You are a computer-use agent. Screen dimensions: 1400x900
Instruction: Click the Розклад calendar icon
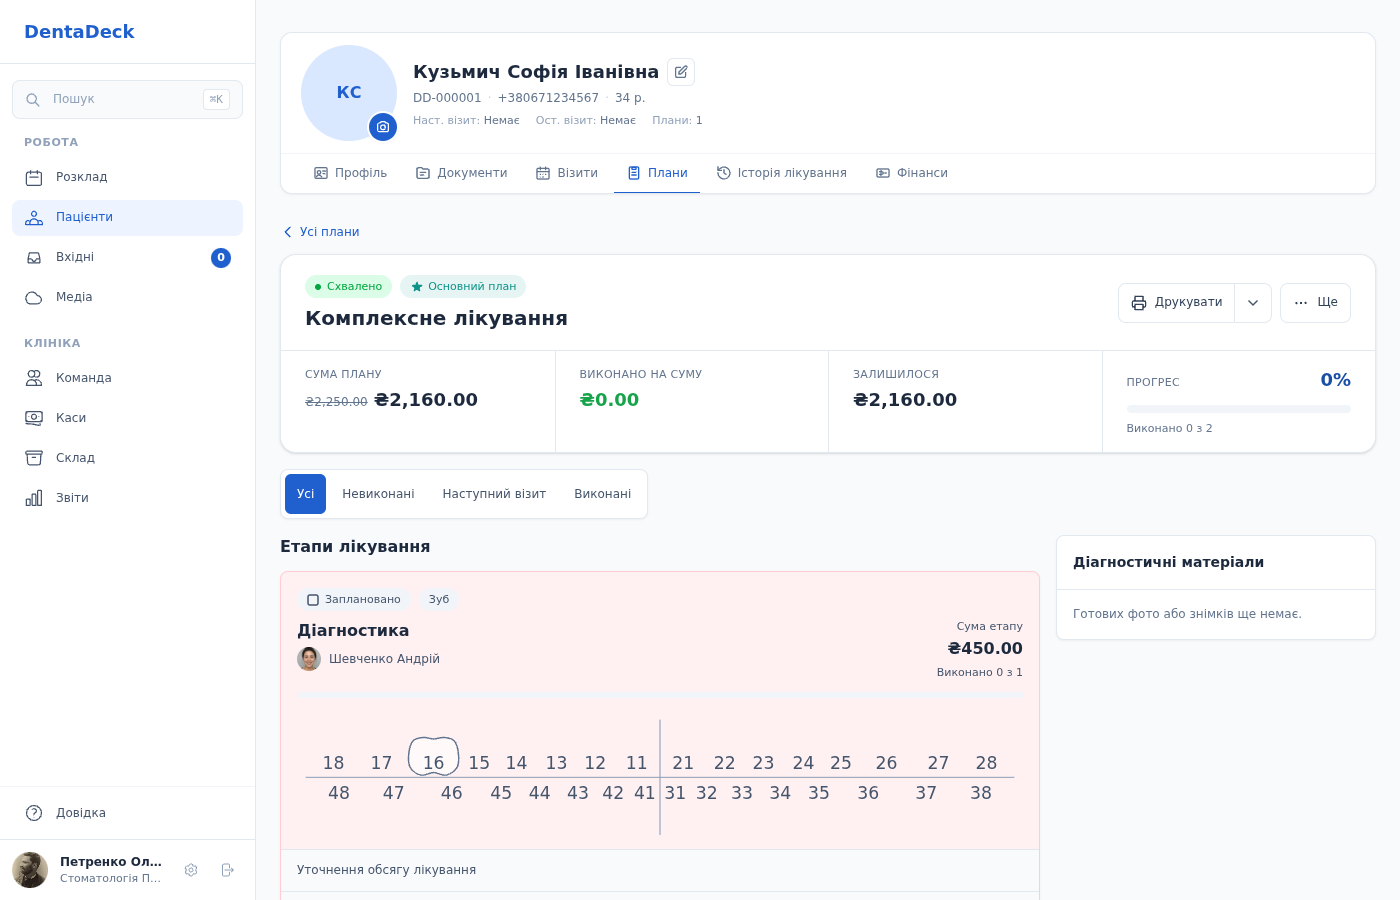[34, 177]
